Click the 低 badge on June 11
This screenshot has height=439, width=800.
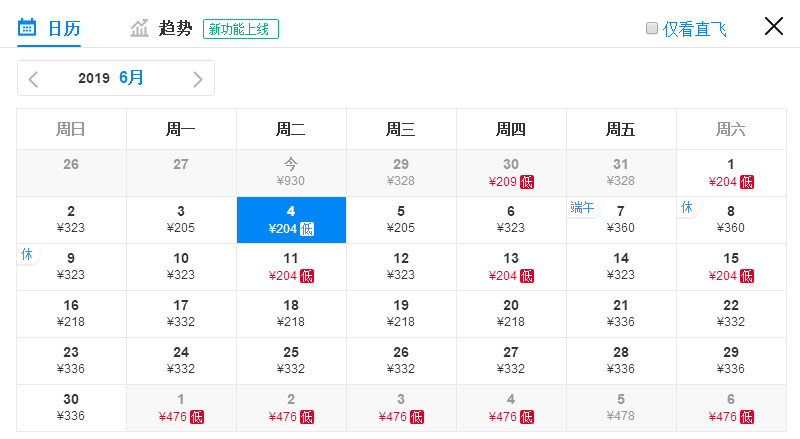307,276
